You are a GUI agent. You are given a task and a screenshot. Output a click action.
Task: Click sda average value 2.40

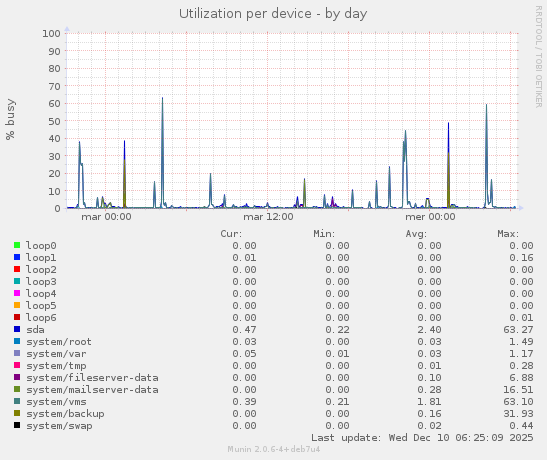429,330
